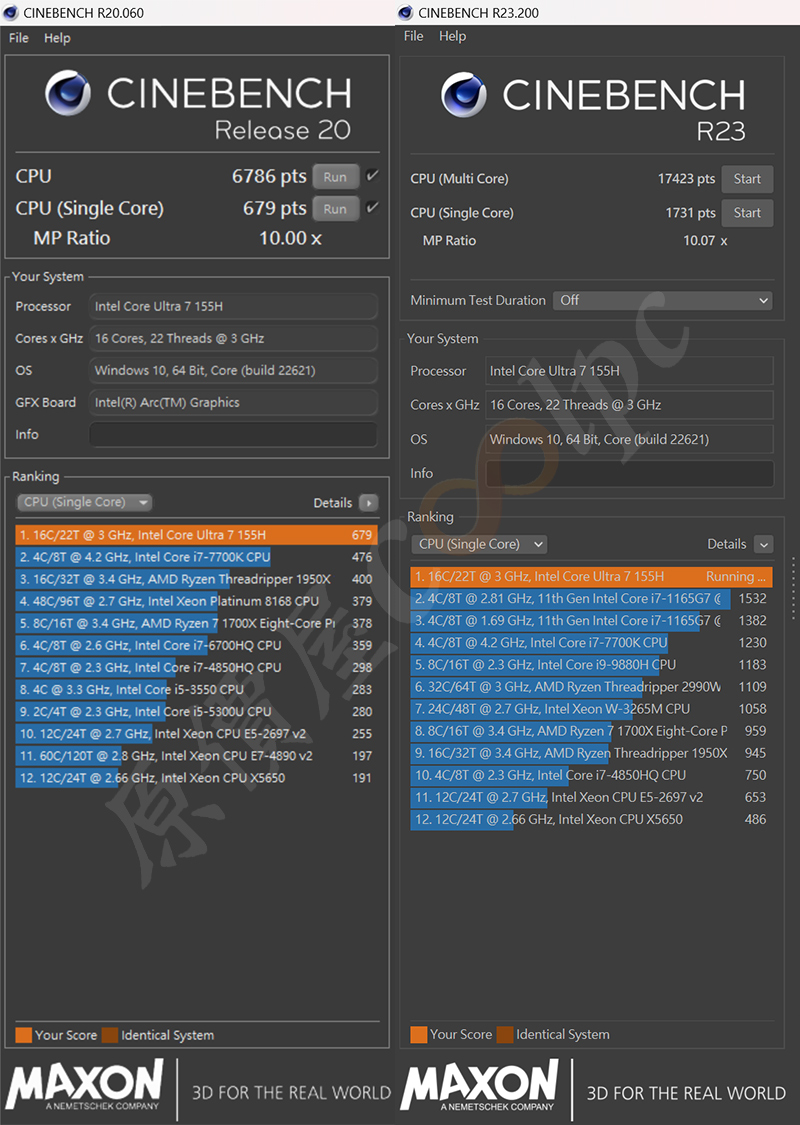Viewport: 800px width, 1125px height.
Task: Click the R20 Cores x GHz field
Action: pyautogui.click(x=233, y=338)
